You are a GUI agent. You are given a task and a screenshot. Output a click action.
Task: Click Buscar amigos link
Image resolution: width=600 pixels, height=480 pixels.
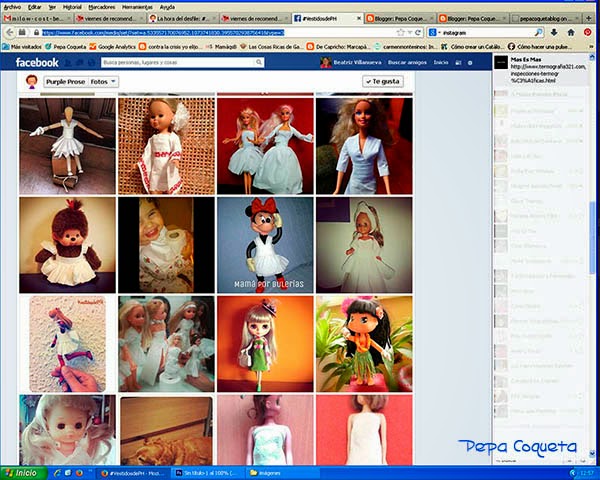pyautogui.click(x=407, y=62)
